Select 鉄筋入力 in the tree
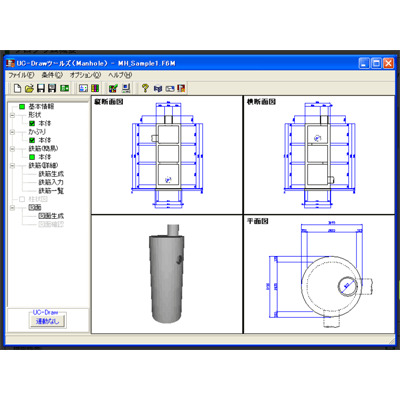400x400 pixels. pyautogui.click(x=51, y=182)
